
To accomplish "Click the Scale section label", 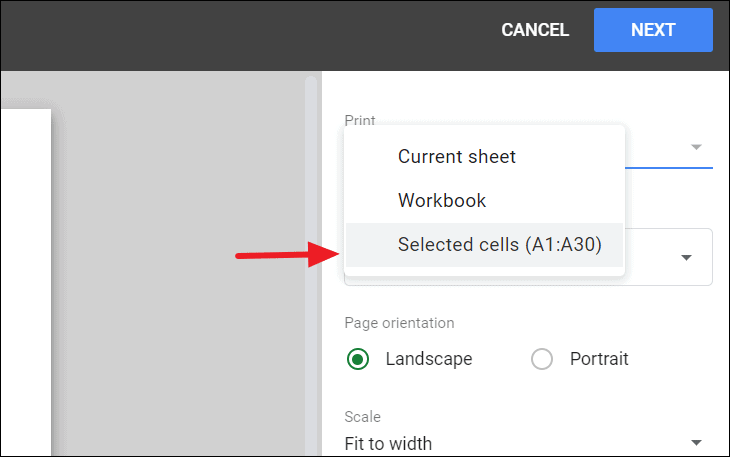I will (362, 417).
